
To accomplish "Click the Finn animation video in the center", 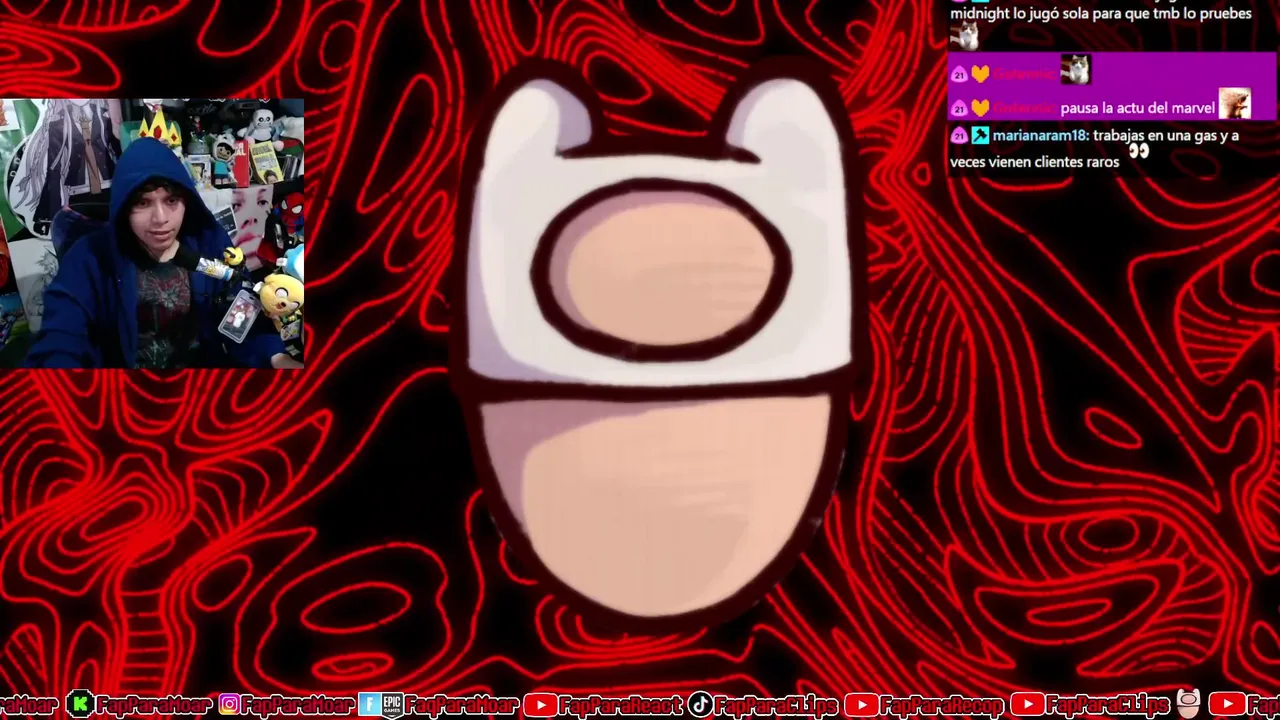I will click(660, 345).
